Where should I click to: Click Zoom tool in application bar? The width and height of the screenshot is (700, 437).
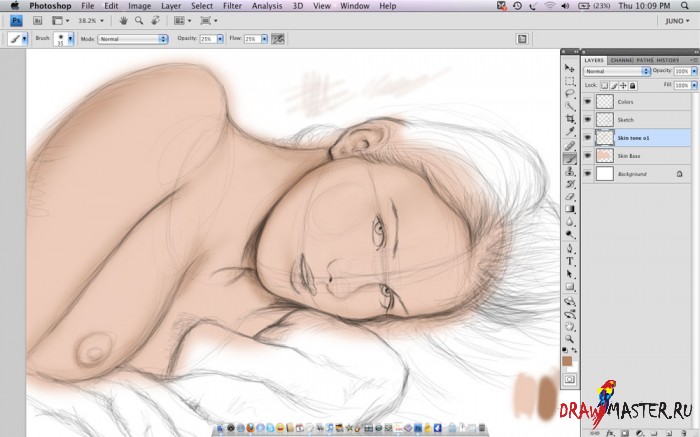pos(139,21)
